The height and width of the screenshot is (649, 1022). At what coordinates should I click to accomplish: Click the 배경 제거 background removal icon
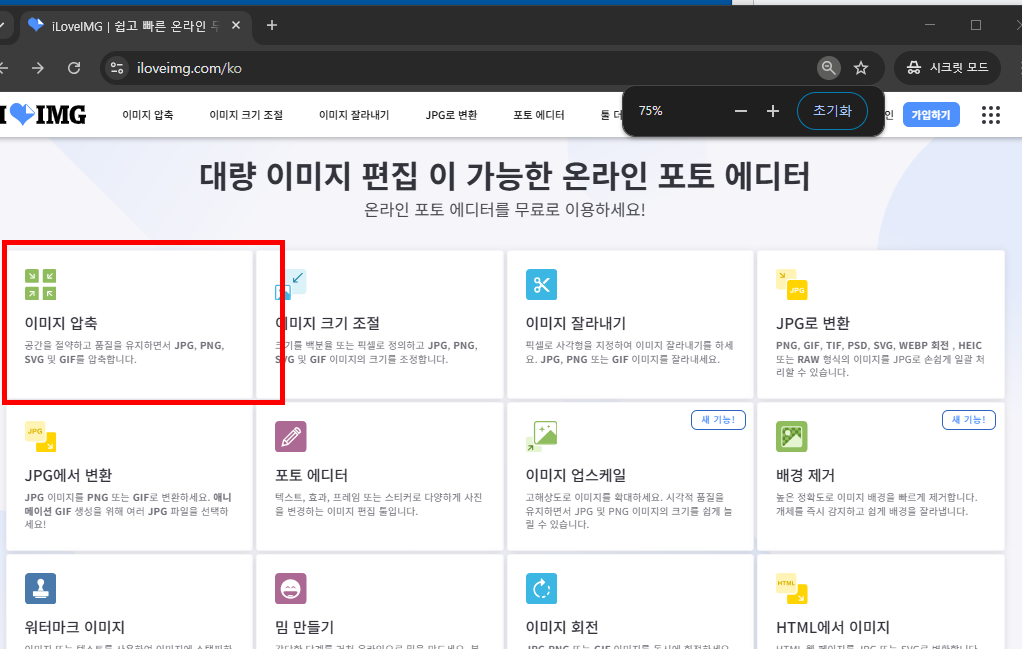click(x=791, y=436)
